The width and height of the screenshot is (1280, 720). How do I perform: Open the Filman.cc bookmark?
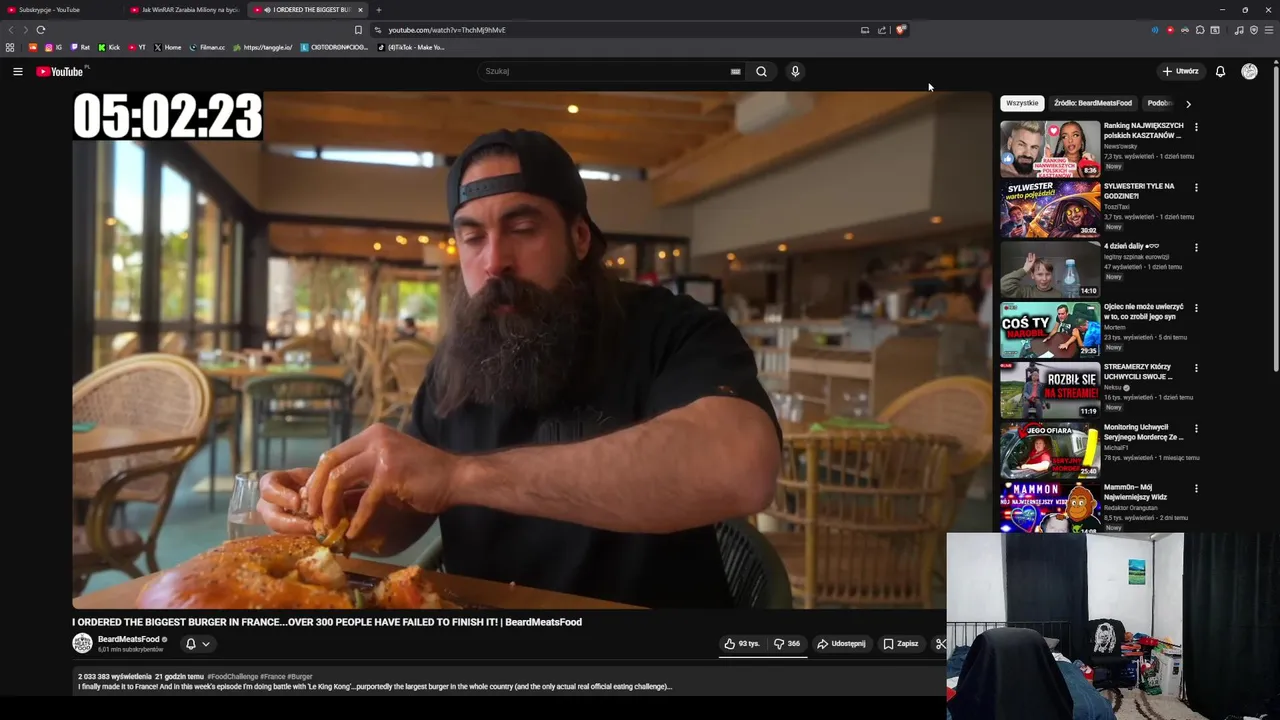(x=207, y=47)
